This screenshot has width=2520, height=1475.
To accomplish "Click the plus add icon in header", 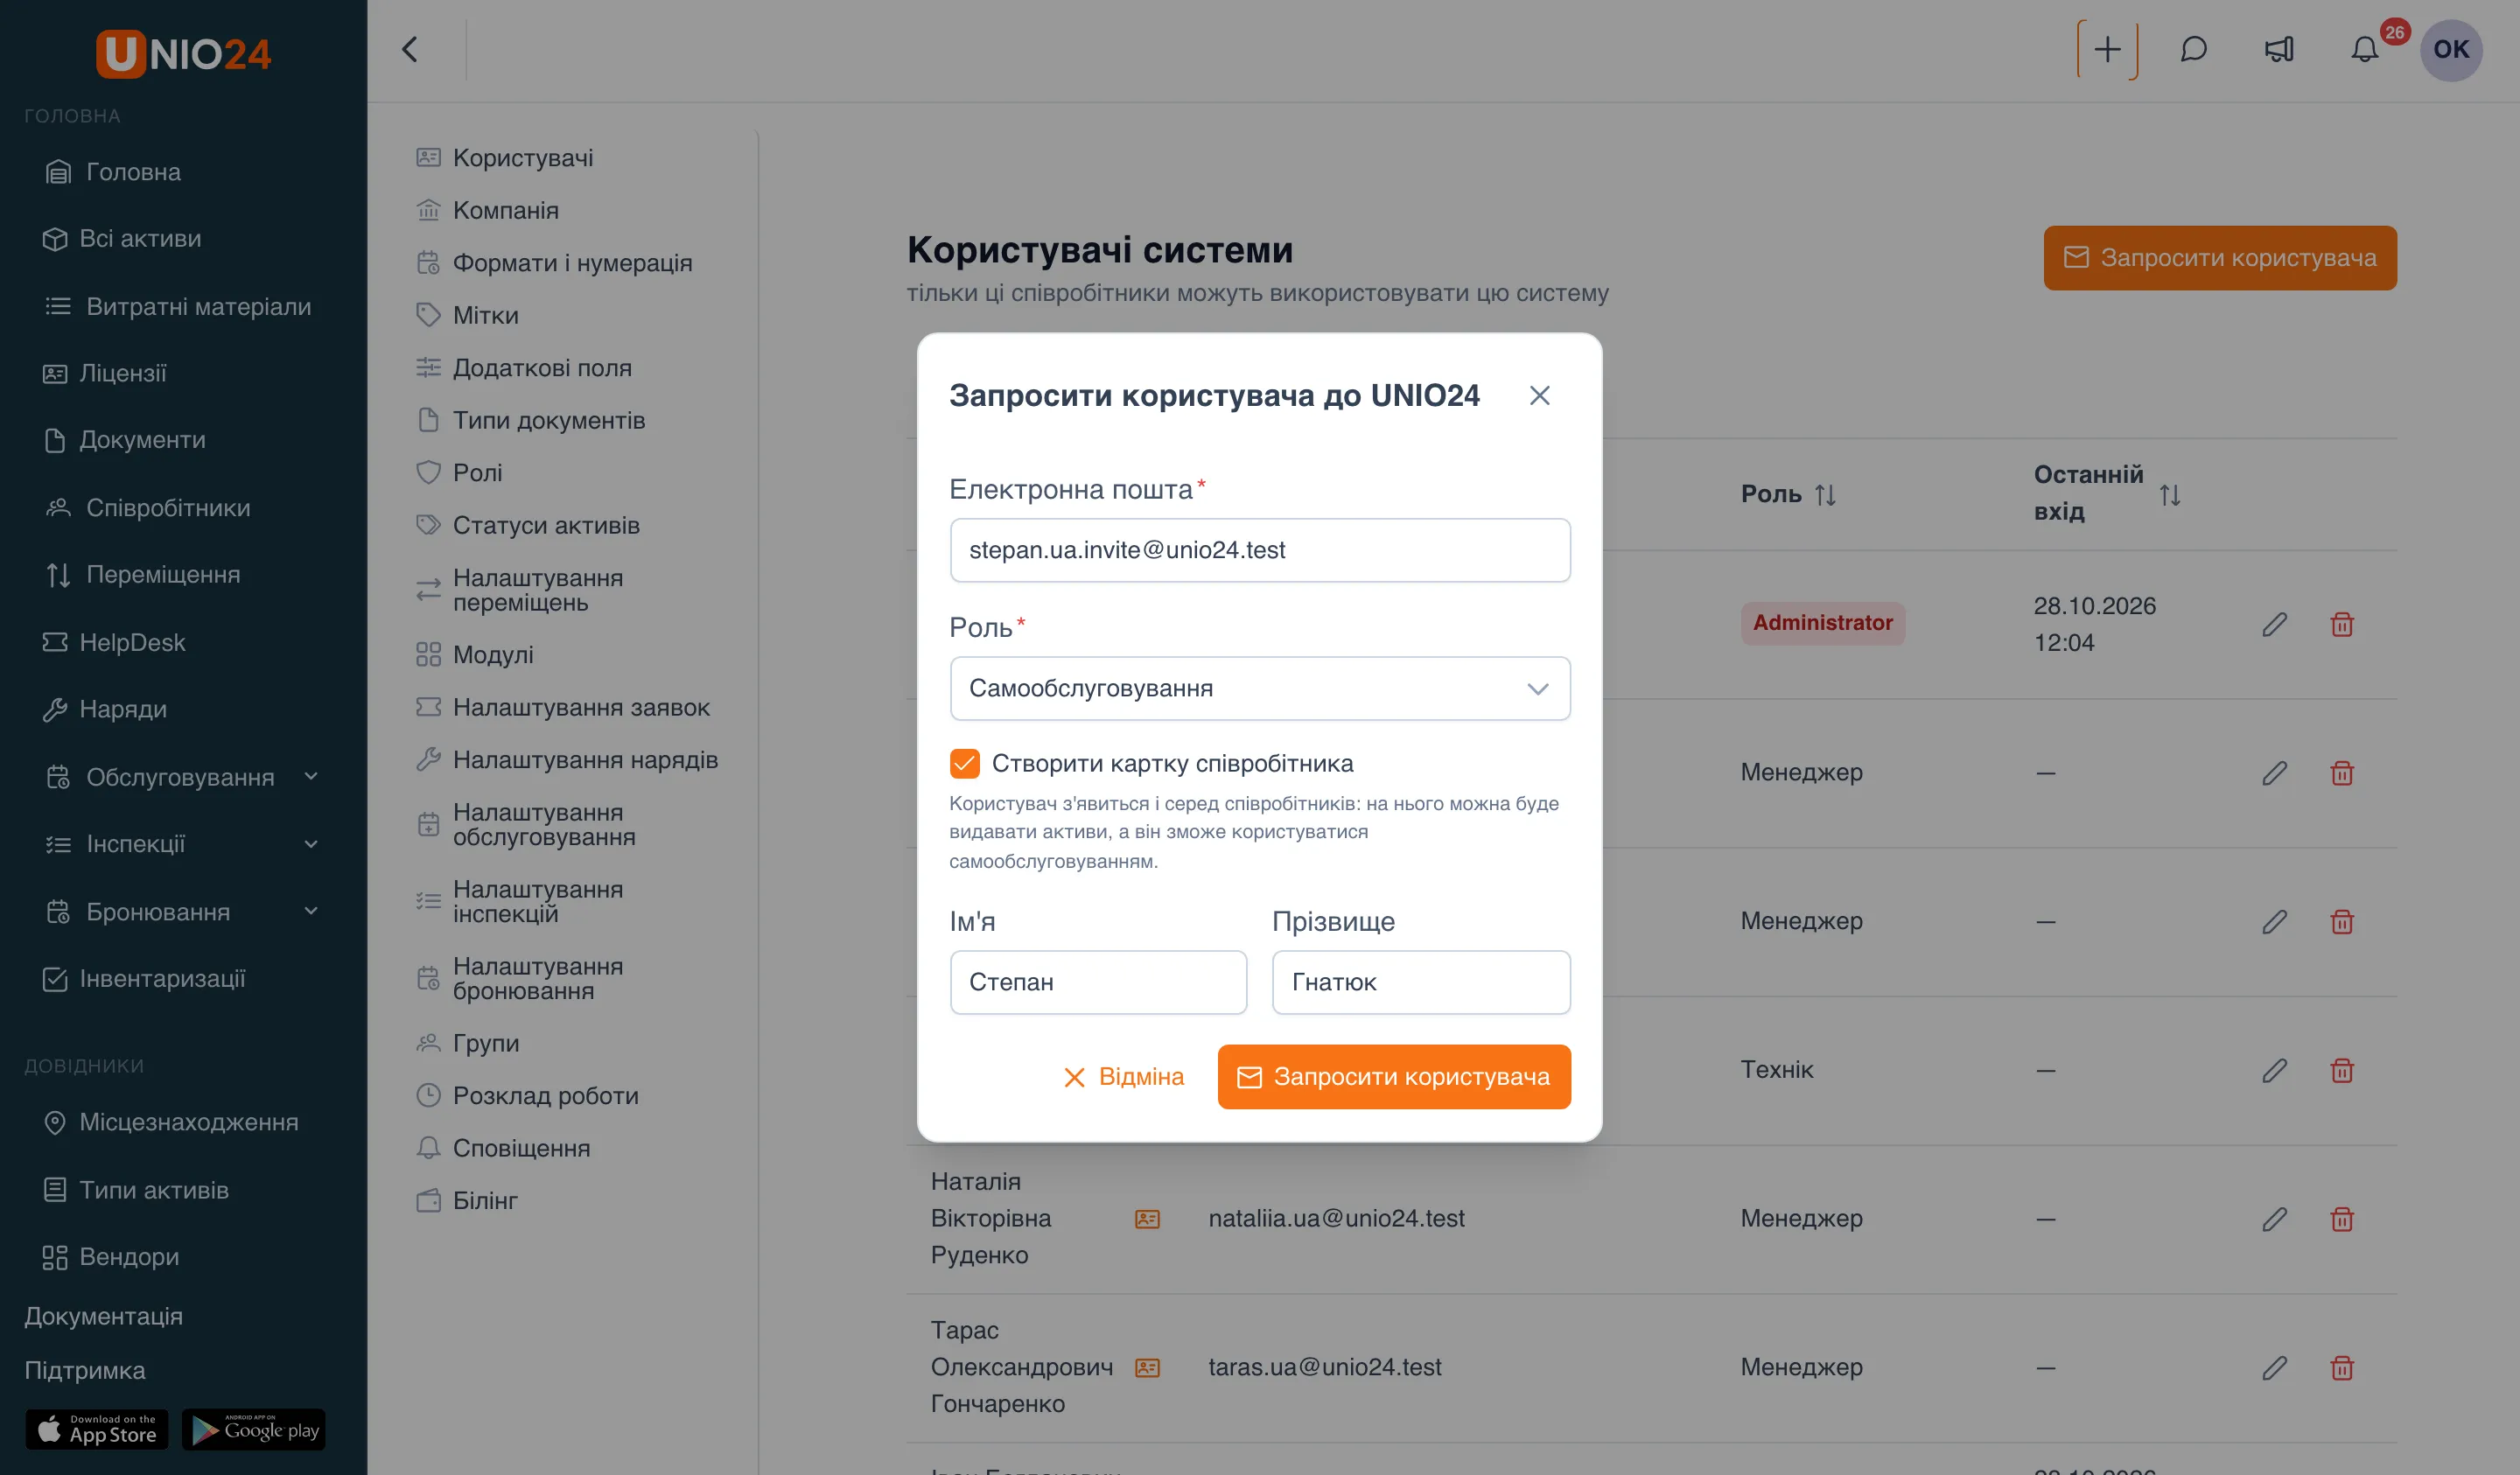I will pyautogui.click(x=2107, y=49).
